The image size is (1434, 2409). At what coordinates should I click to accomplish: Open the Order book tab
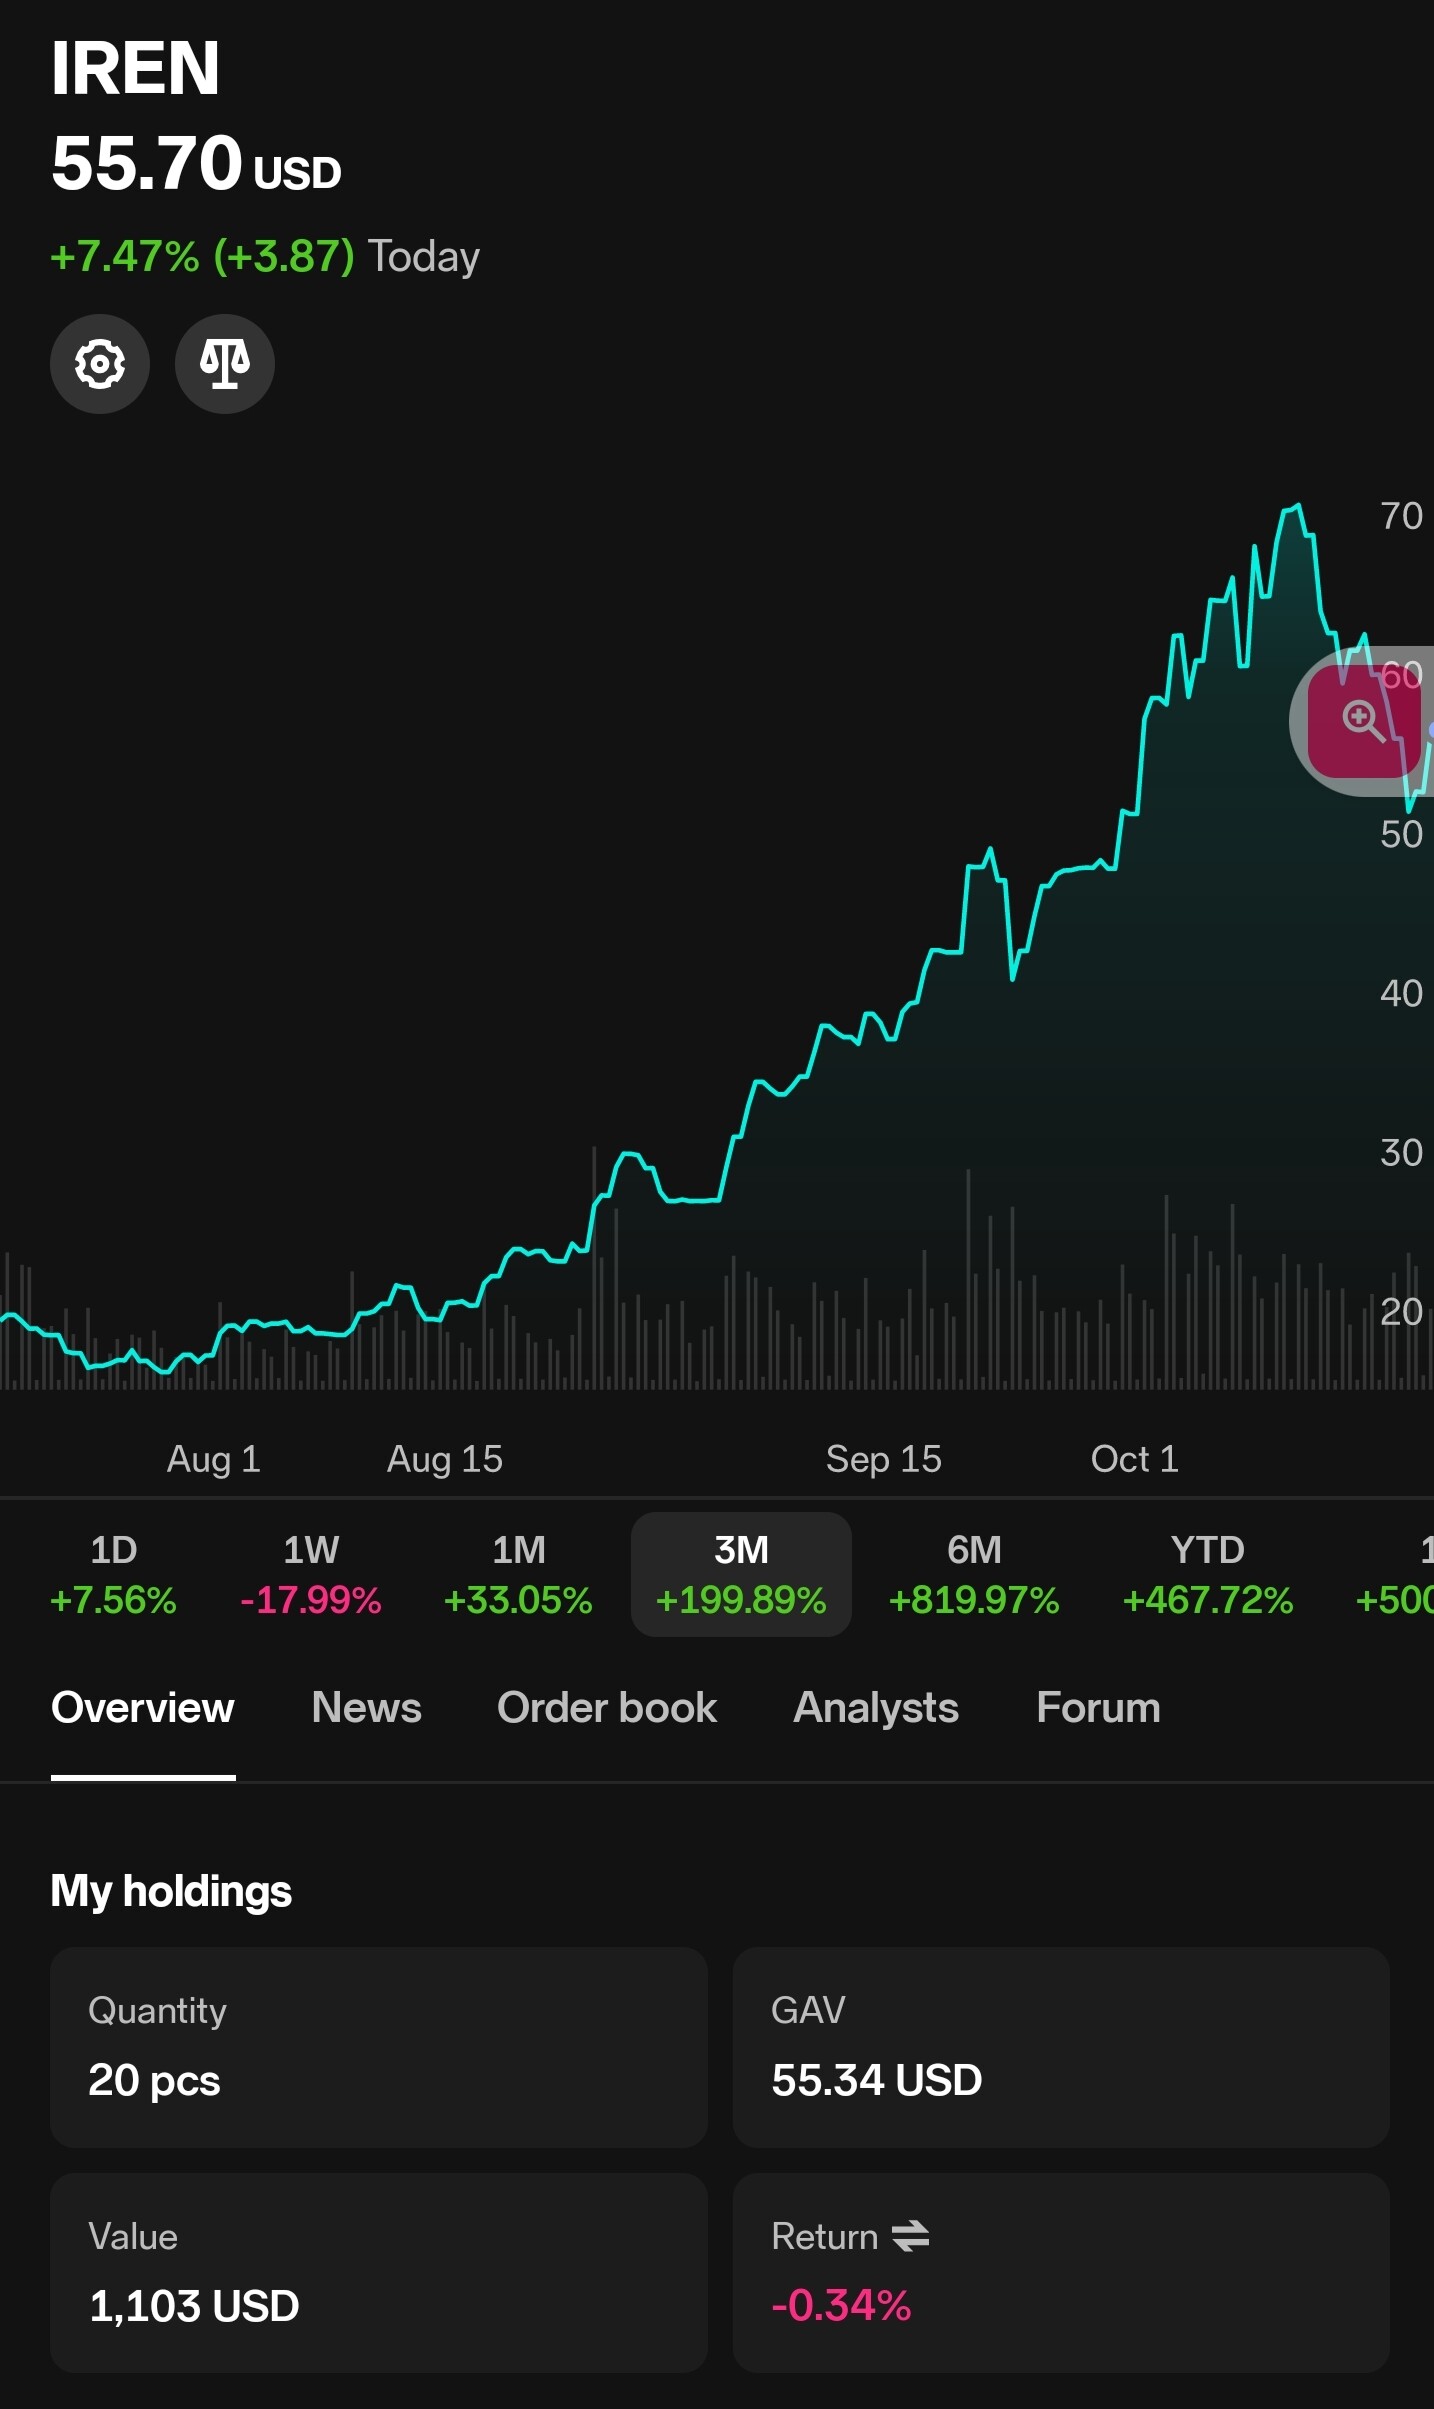tap(607, 1708)
